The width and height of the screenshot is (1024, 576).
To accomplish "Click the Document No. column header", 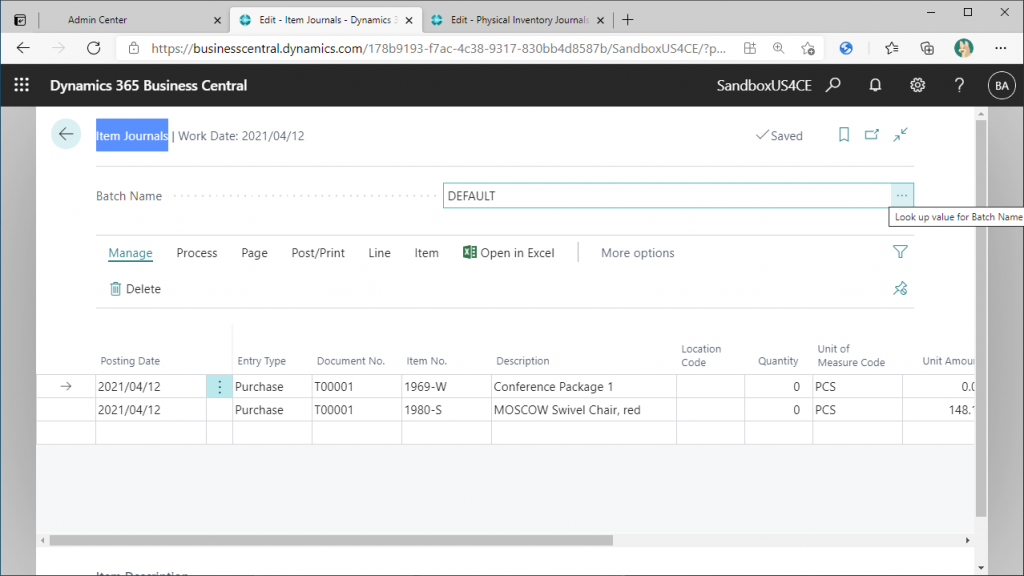I will coord(351,360).
